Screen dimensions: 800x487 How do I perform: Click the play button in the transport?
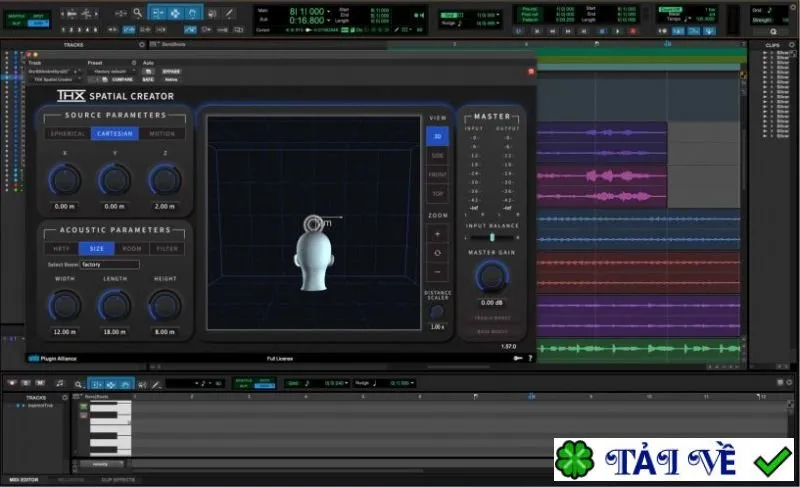click(617, 31)
